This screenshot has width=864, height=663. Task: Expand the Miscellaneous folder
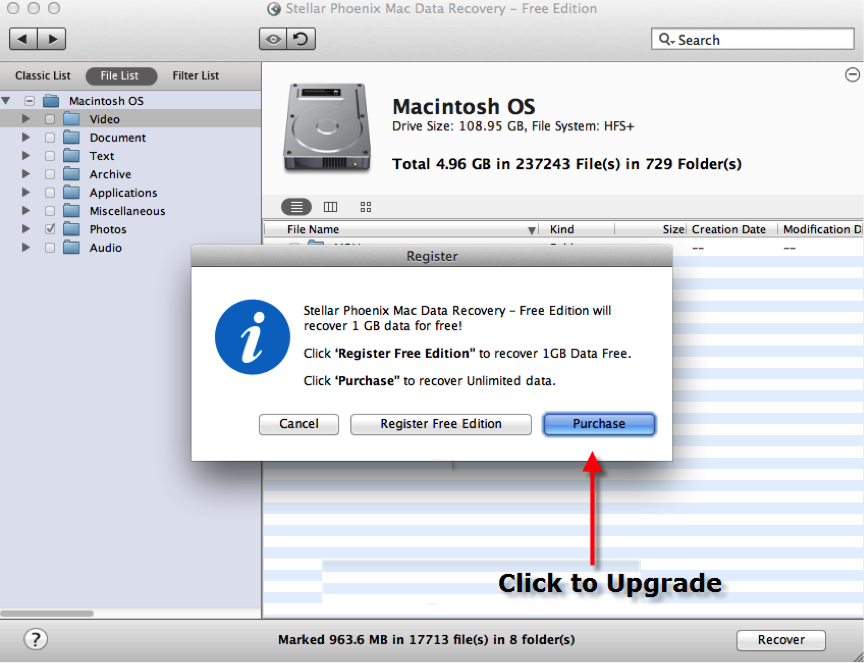[26, 211]
